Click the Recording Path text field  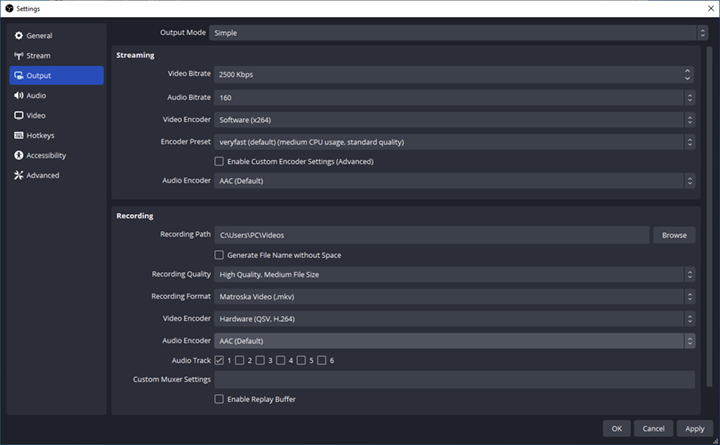tap(432, 235)
